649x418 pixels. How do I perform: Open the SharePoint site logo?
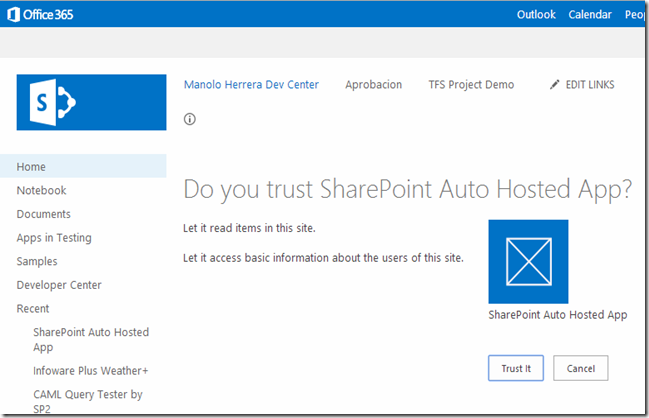pyautogui.click(x=91, y=102)
